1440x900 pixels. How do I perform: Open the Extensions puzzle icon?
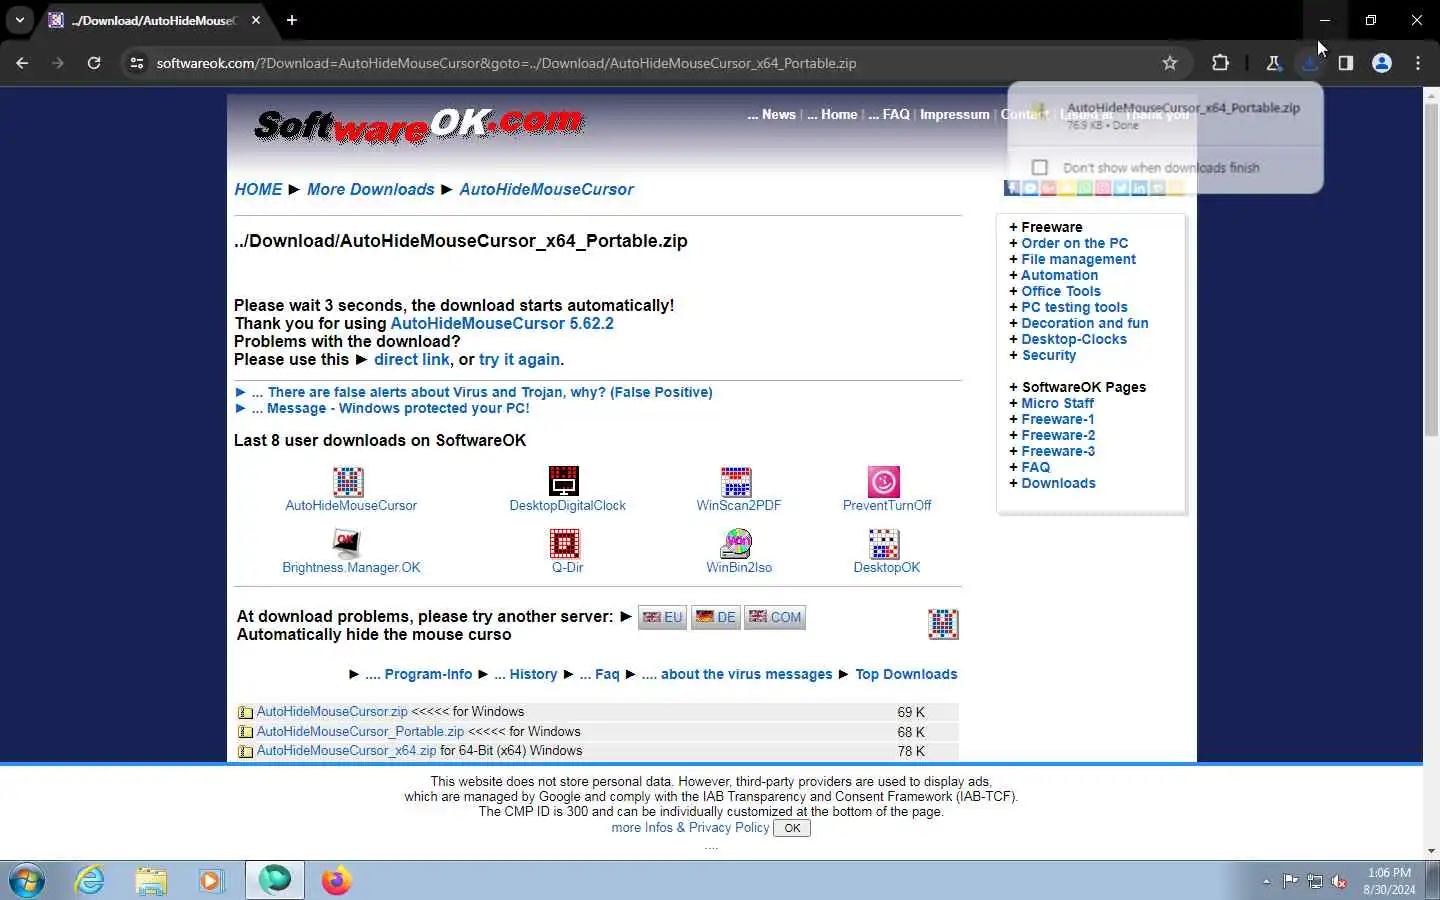(1220, 63)
